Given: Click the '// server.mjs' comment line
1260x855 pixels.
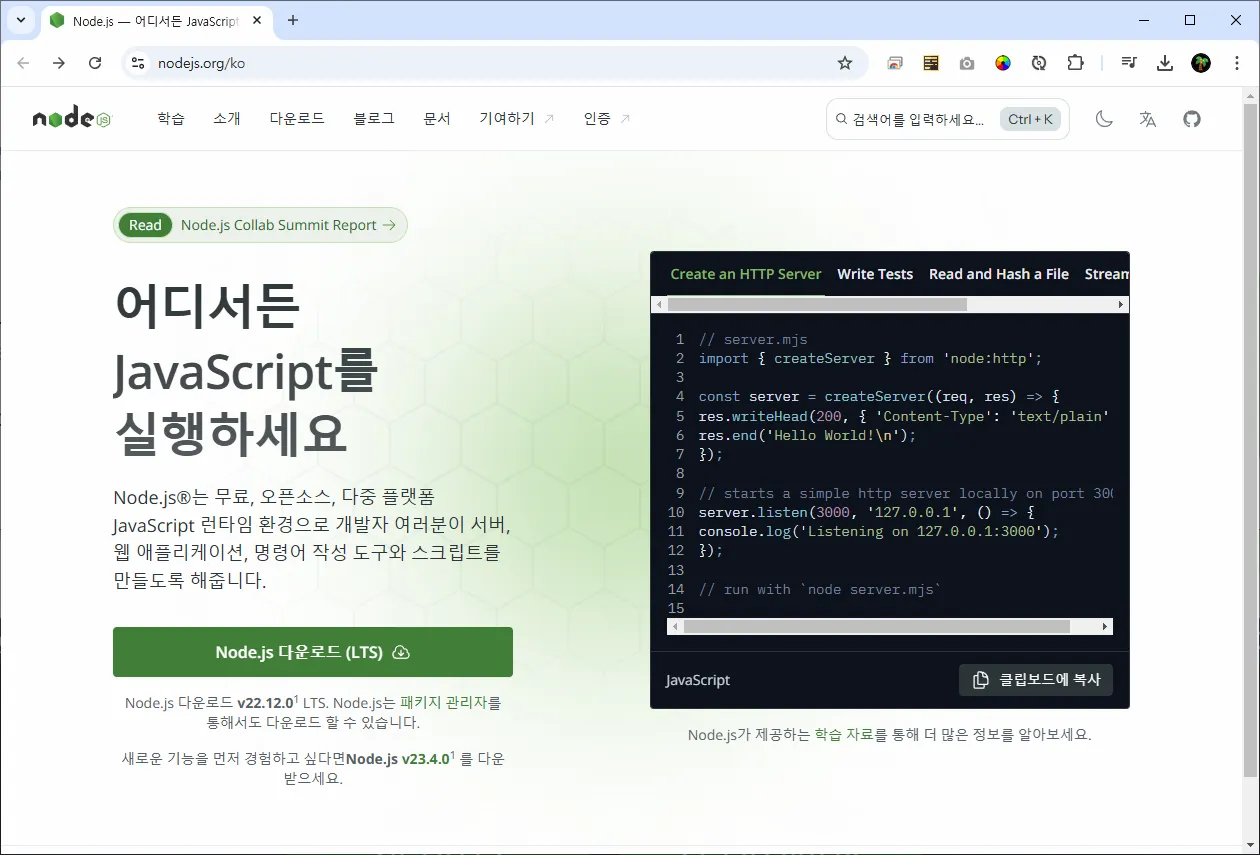Looking at the screenshot, I should click(x=753, y=339).
